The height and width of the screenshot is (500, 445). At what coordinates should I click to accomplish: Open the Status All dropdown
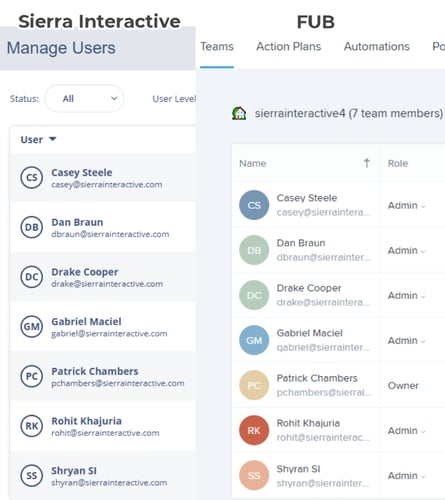pyautogui.click(x=84, y=98)
